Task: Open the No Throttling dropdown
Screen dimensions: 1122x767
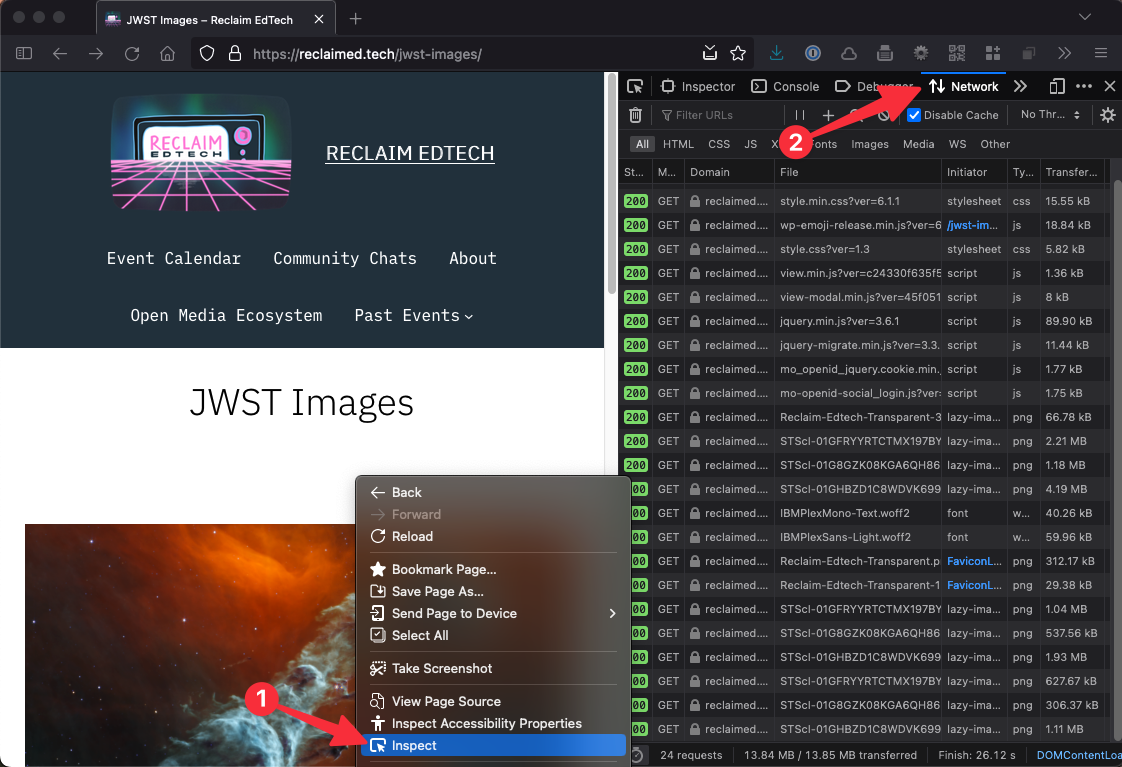Action: 1050,114
